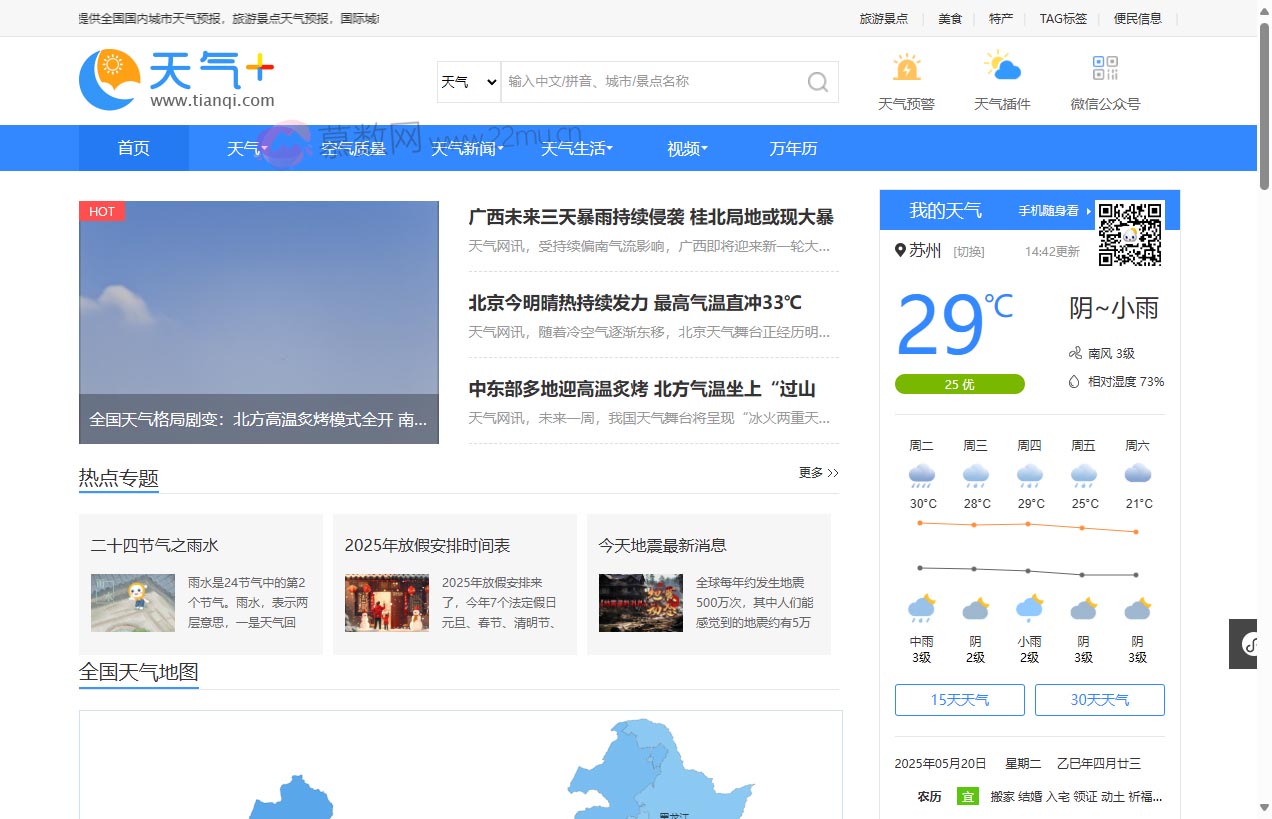Click the 天气插件 weather plugin icon
Screen dimensions: 1272x819
point(1003,68)
